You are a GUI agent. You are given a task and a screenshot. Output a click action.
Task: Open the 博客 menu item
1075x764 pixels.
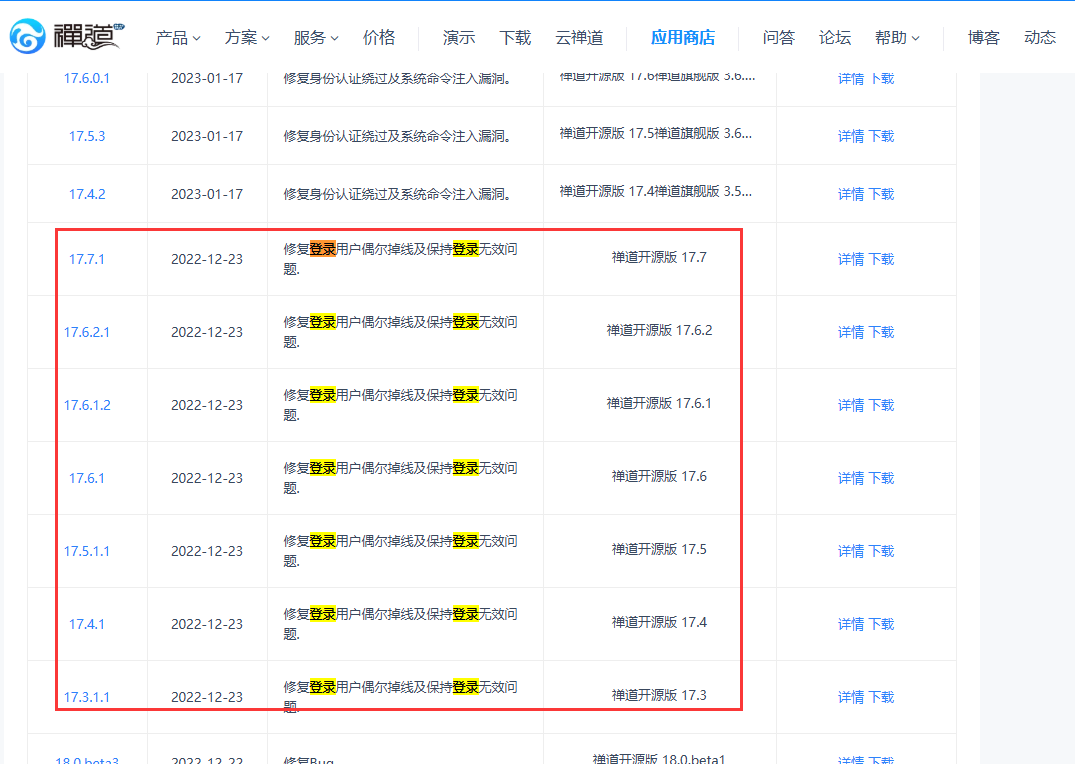click(x=984, y=38)
